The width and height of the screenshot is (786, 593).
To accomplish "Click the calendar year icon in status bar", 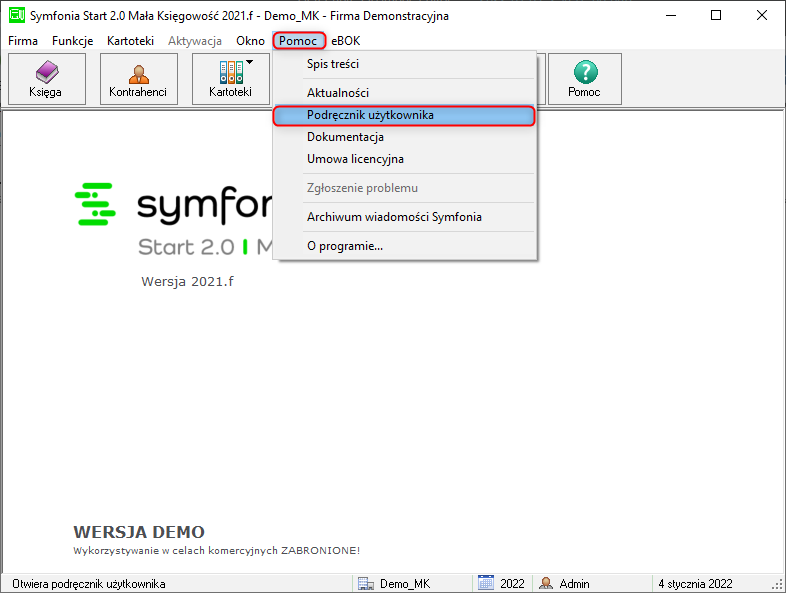I will 486,583.
